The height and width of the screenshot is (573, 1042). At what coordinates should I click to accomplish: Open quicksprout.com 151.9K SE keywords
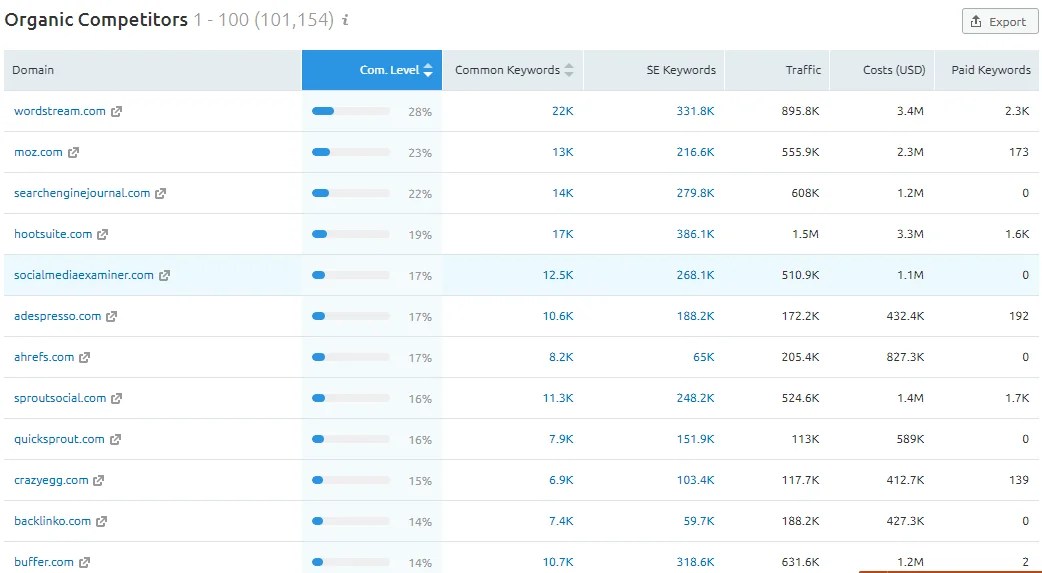click(695, 439)
